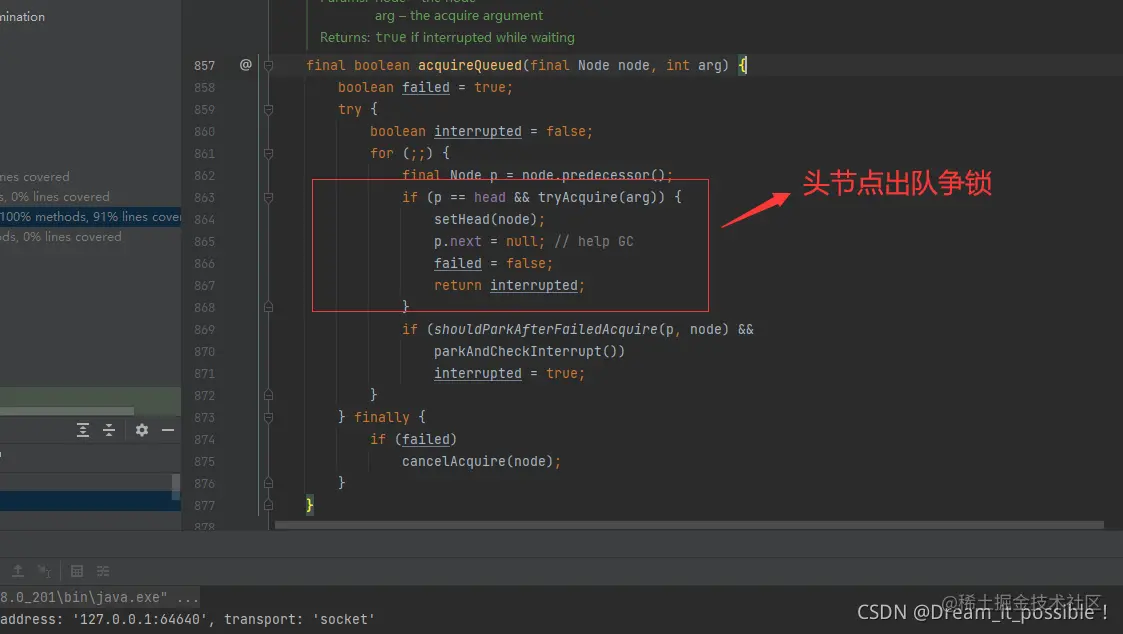Collapse the acquireQueued method fold at line 857
This screenshot has width=1123, height=634.
tap(269, 65)
